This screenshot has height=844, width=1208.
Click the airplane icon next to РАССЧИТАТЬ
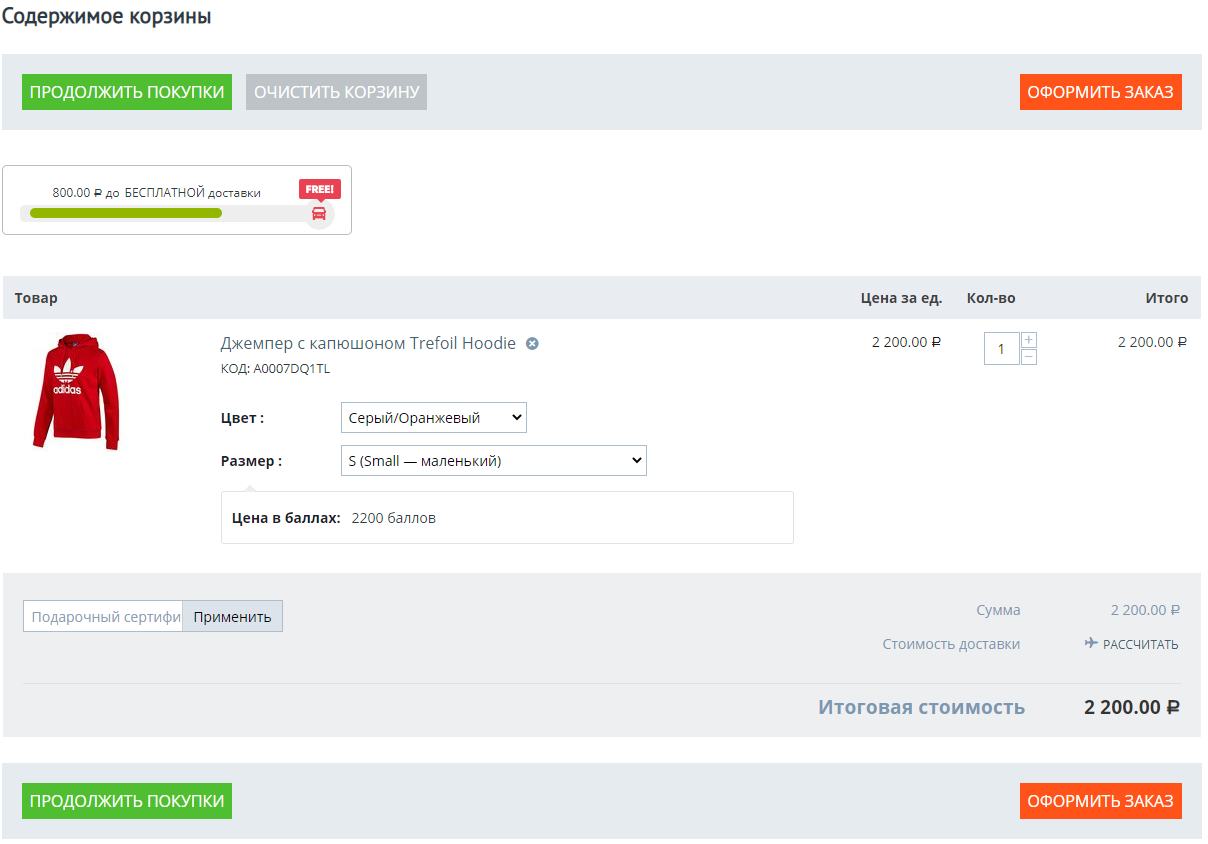[1091, 643]
